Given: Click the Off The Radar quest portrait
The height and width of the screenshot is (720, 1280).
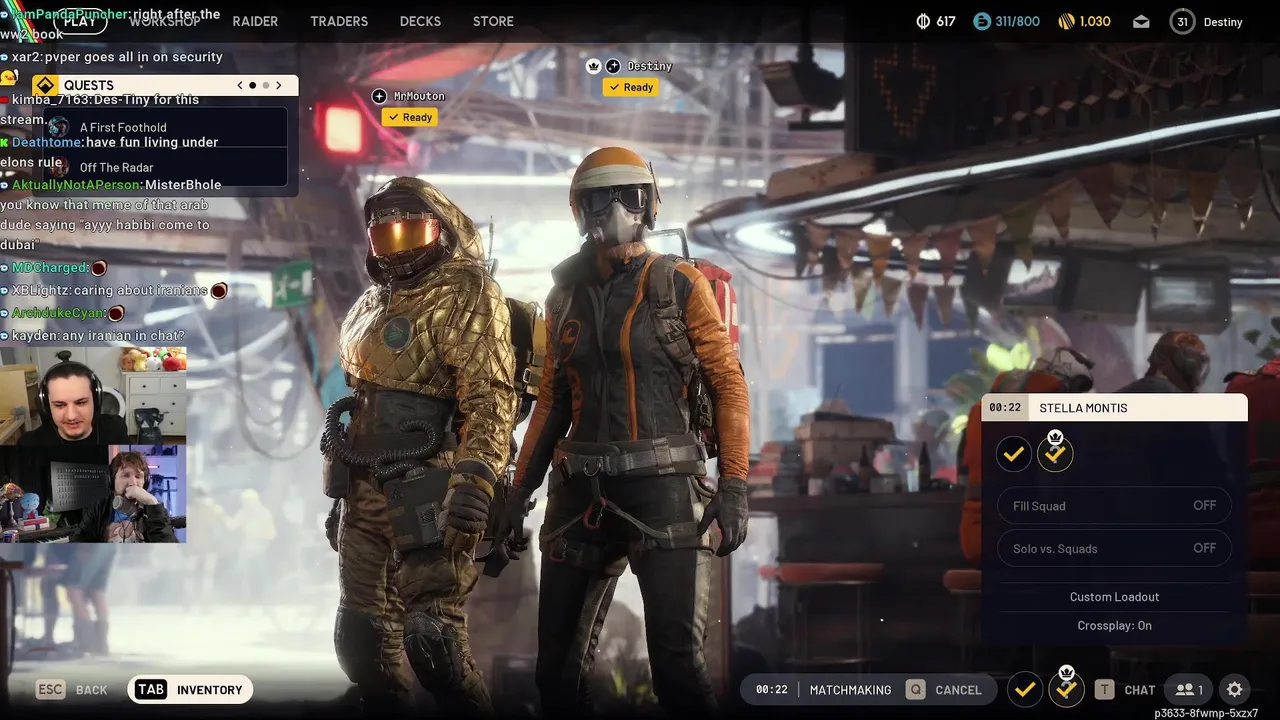Looking at the screenshot, I should pos(59,167).
